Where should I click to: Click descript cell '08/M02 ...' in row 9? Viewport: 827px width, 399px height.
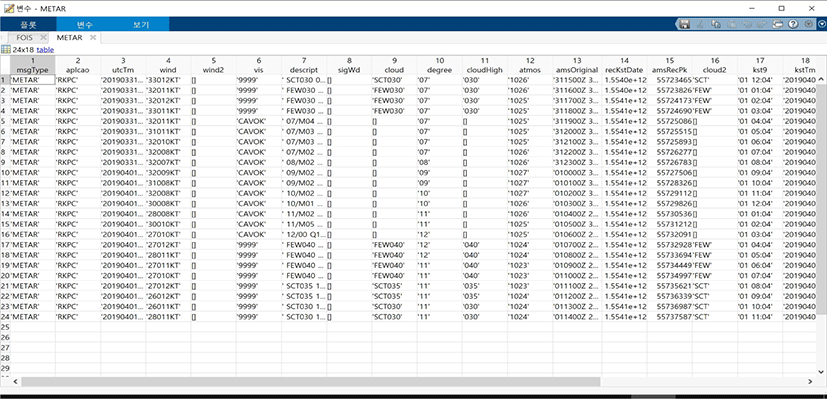[304, 162]
